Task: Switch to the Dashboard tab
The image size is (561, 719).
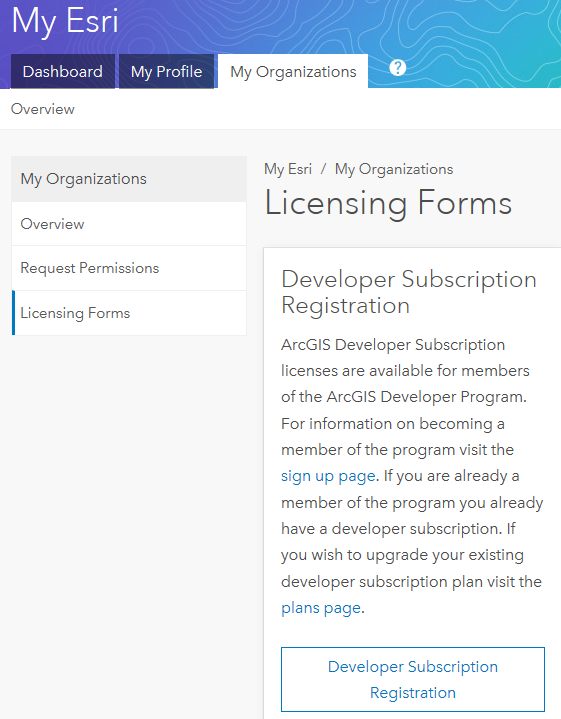Action: [x=63, y=72]
